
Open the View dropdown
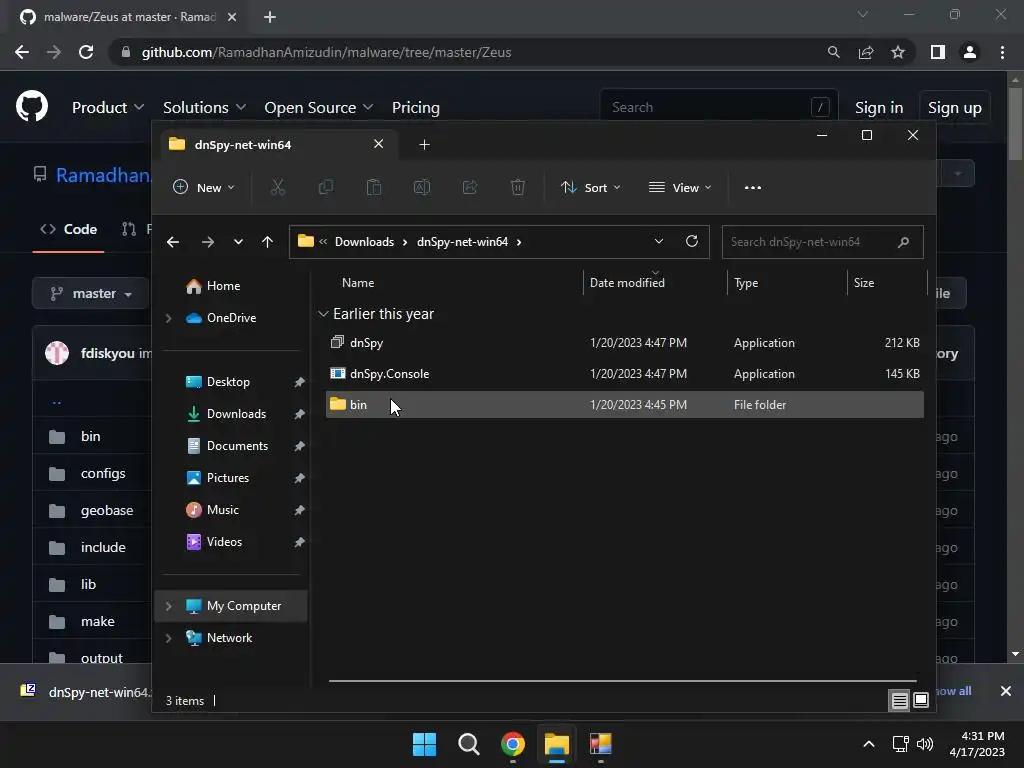coord(680,187)
